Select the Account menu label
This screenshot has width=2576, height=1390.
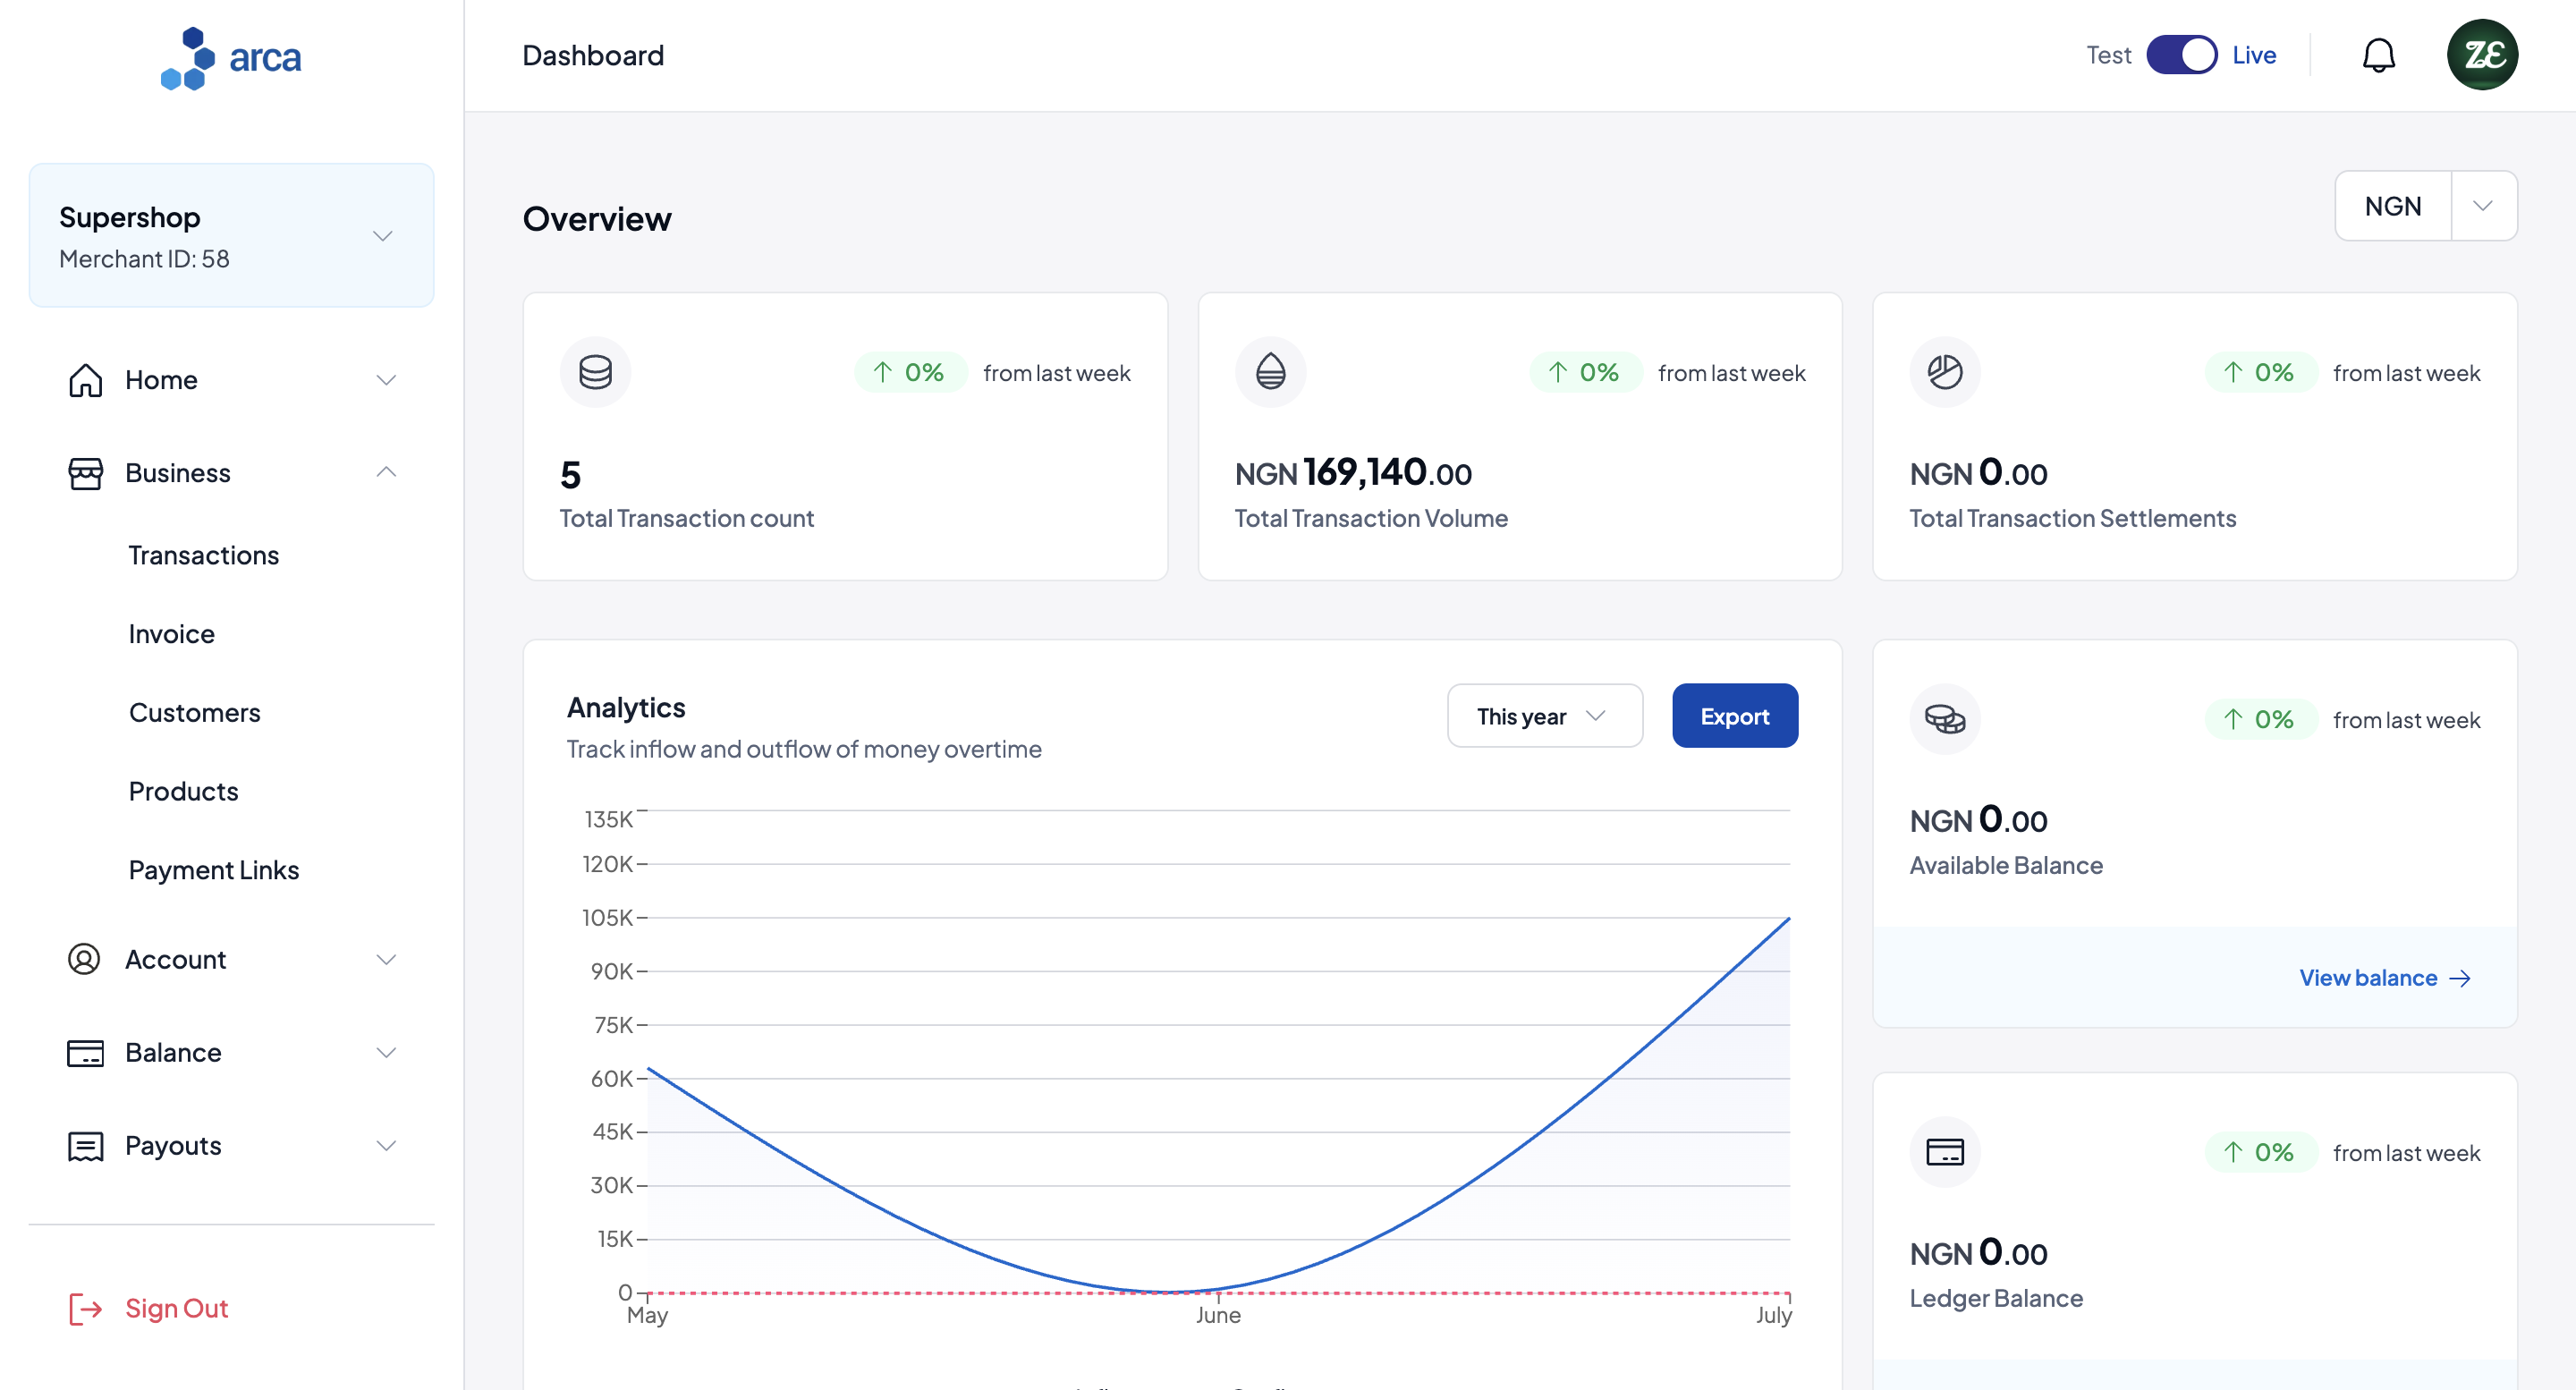[x=176, y=959]
